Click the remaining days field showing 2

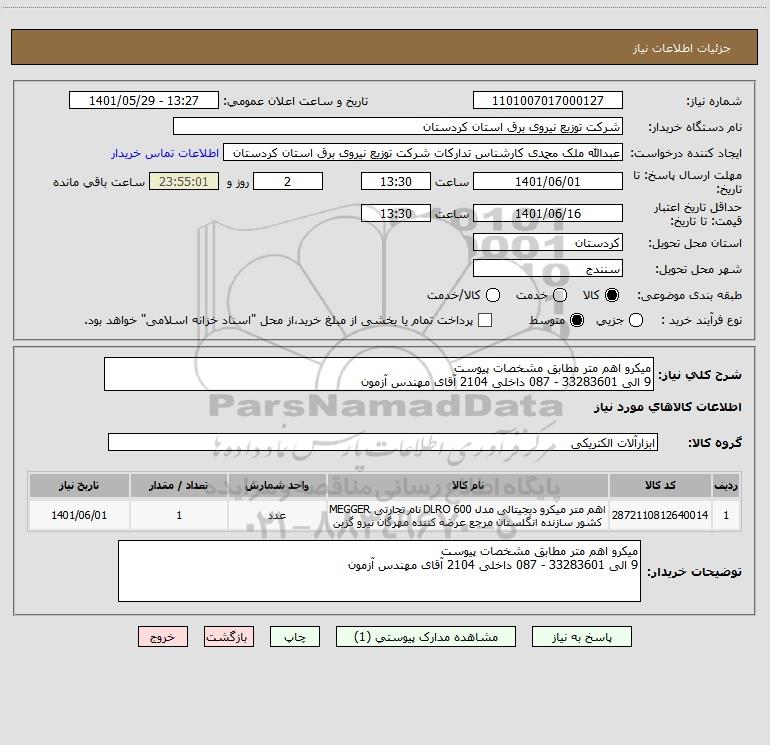[288, 181]
